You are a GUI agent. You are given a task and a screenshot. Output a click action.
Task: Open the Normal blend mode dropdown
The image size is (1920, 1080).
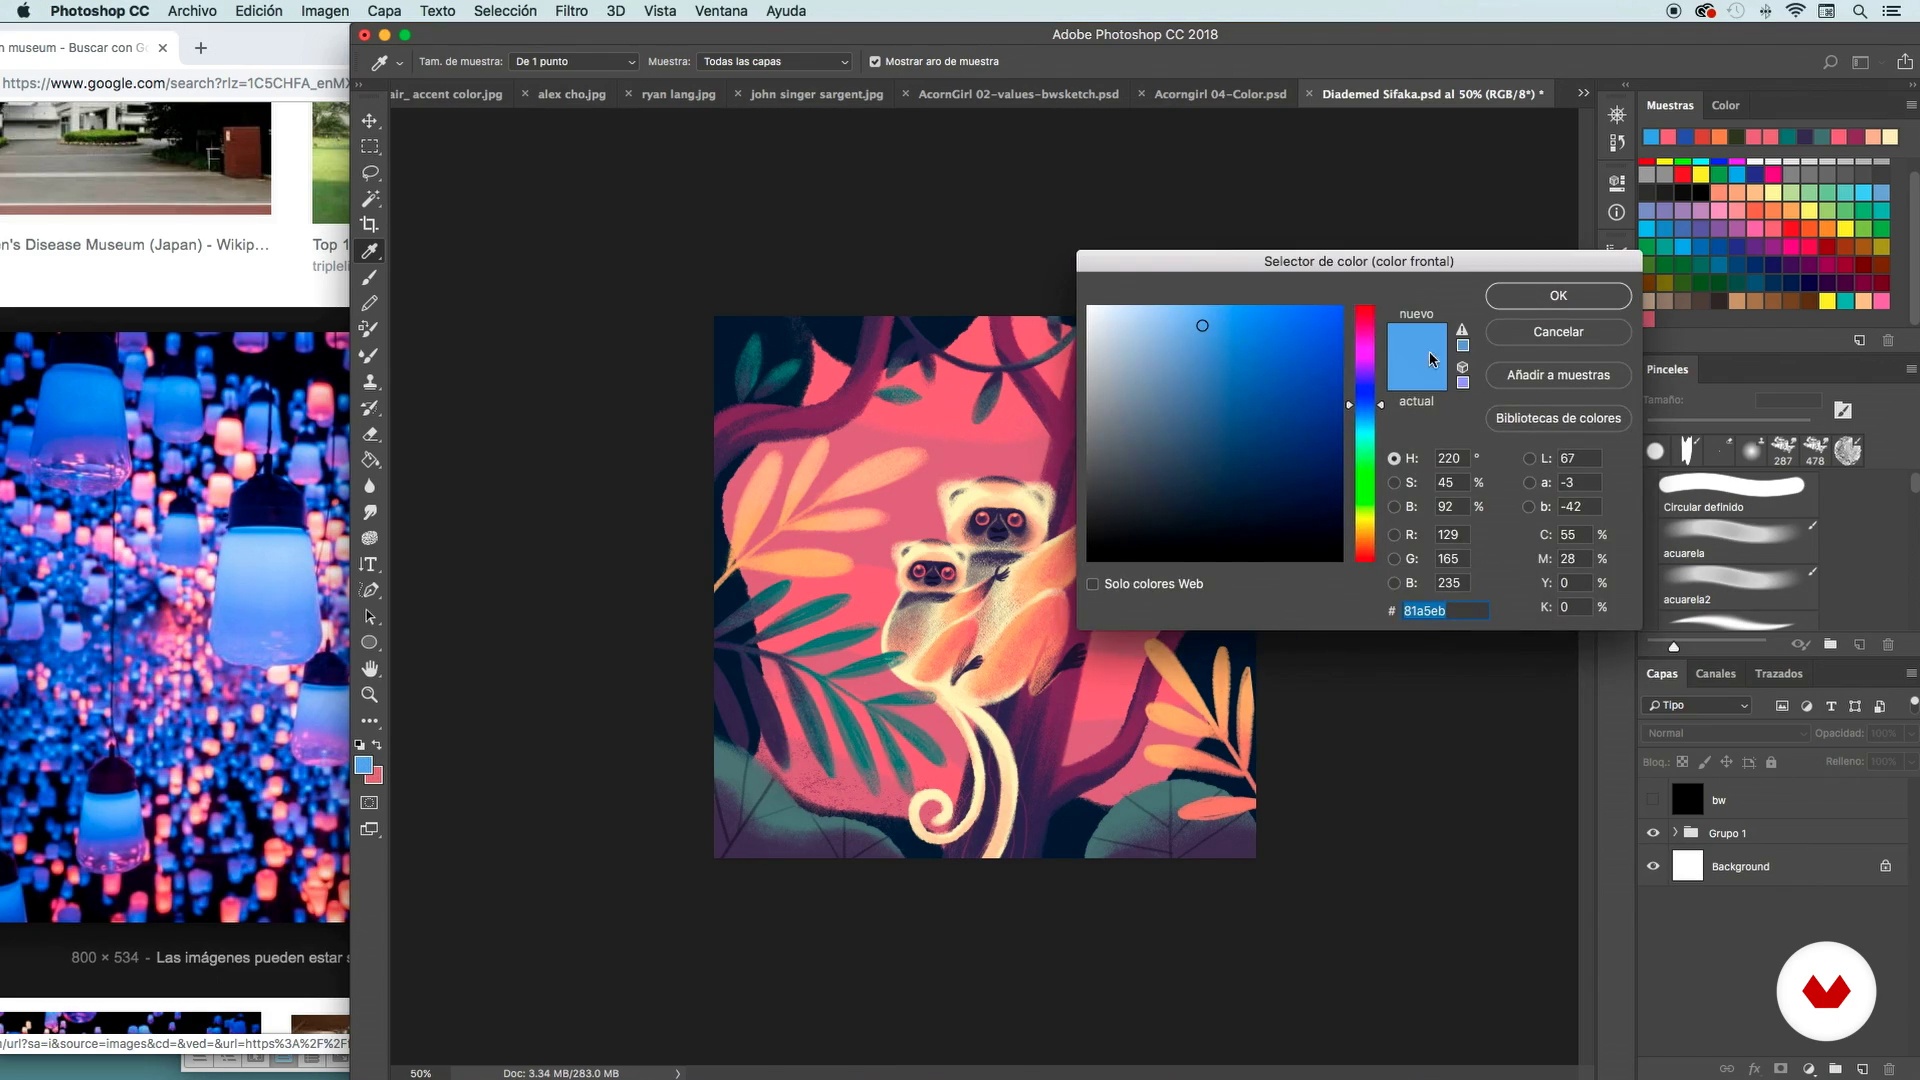coord(1726,733)
